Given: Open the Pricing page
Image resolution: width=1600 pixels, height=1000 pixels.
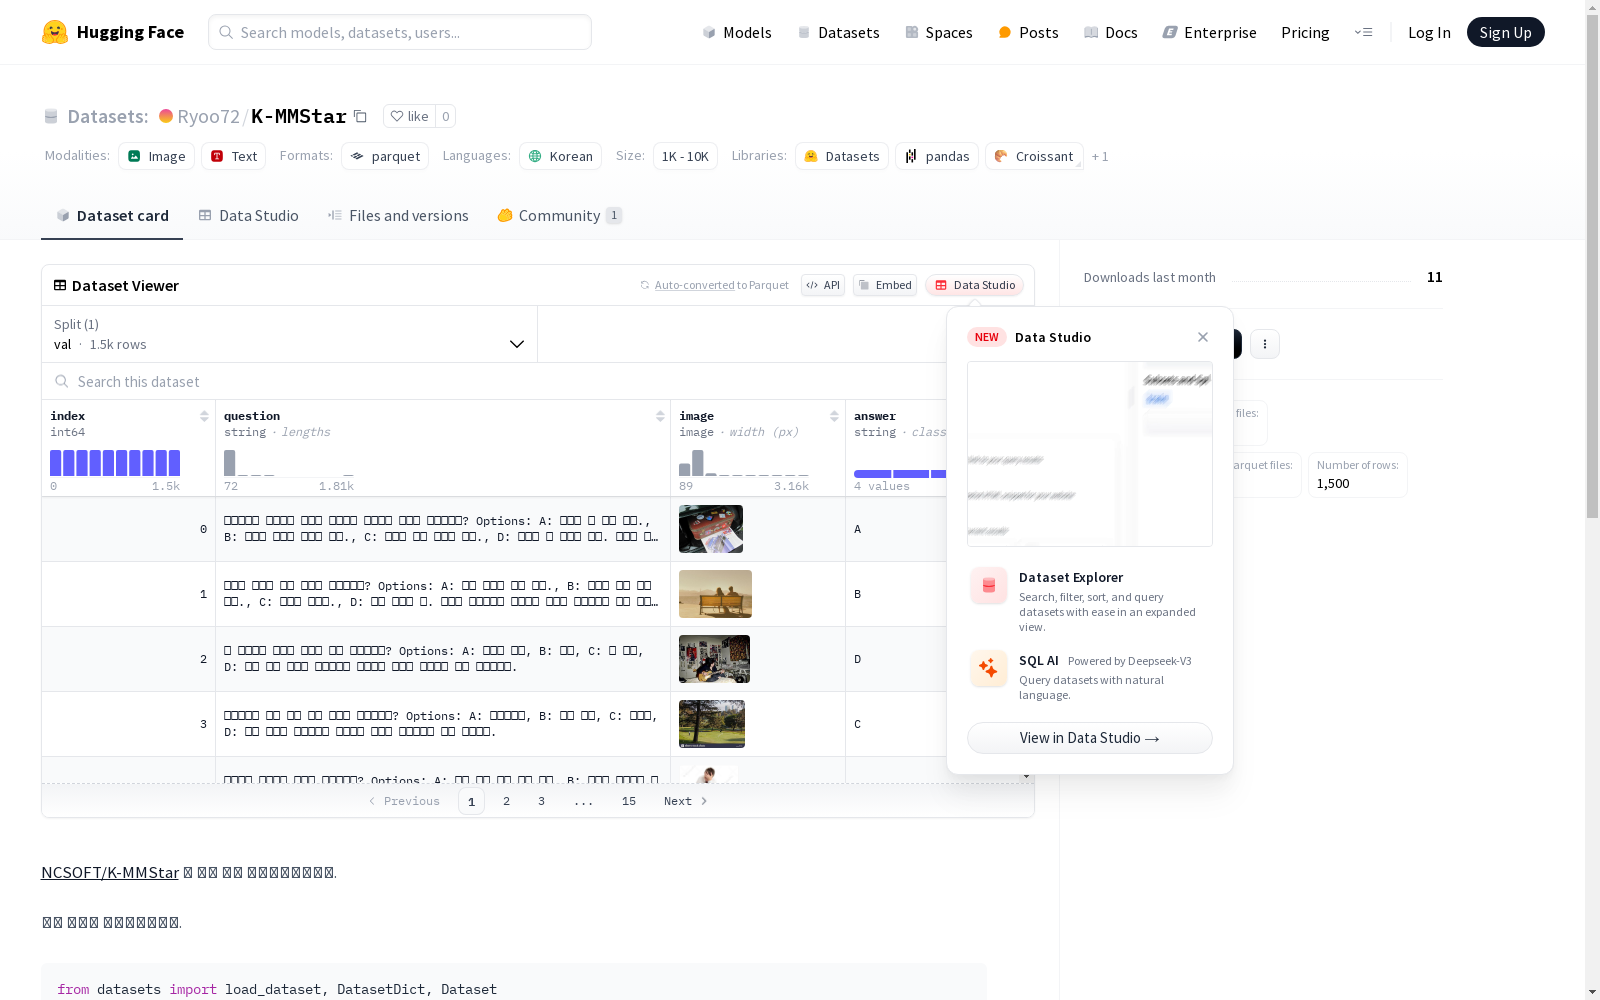Looking at the screenshot, I should coord(1305,32).
